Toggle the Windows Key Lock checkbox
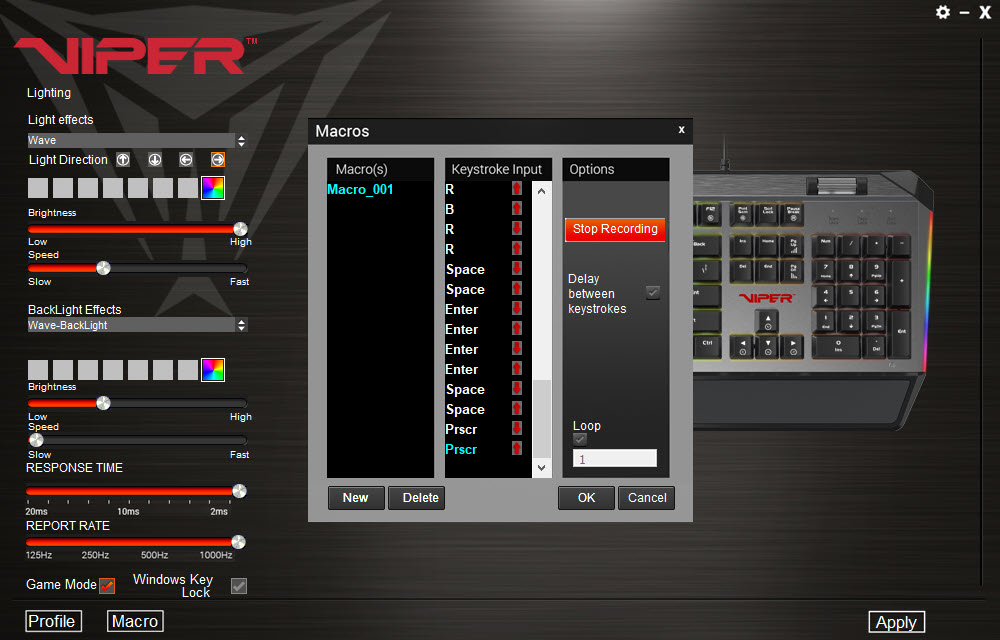The image size is (1000, 640). click(239, 586)
